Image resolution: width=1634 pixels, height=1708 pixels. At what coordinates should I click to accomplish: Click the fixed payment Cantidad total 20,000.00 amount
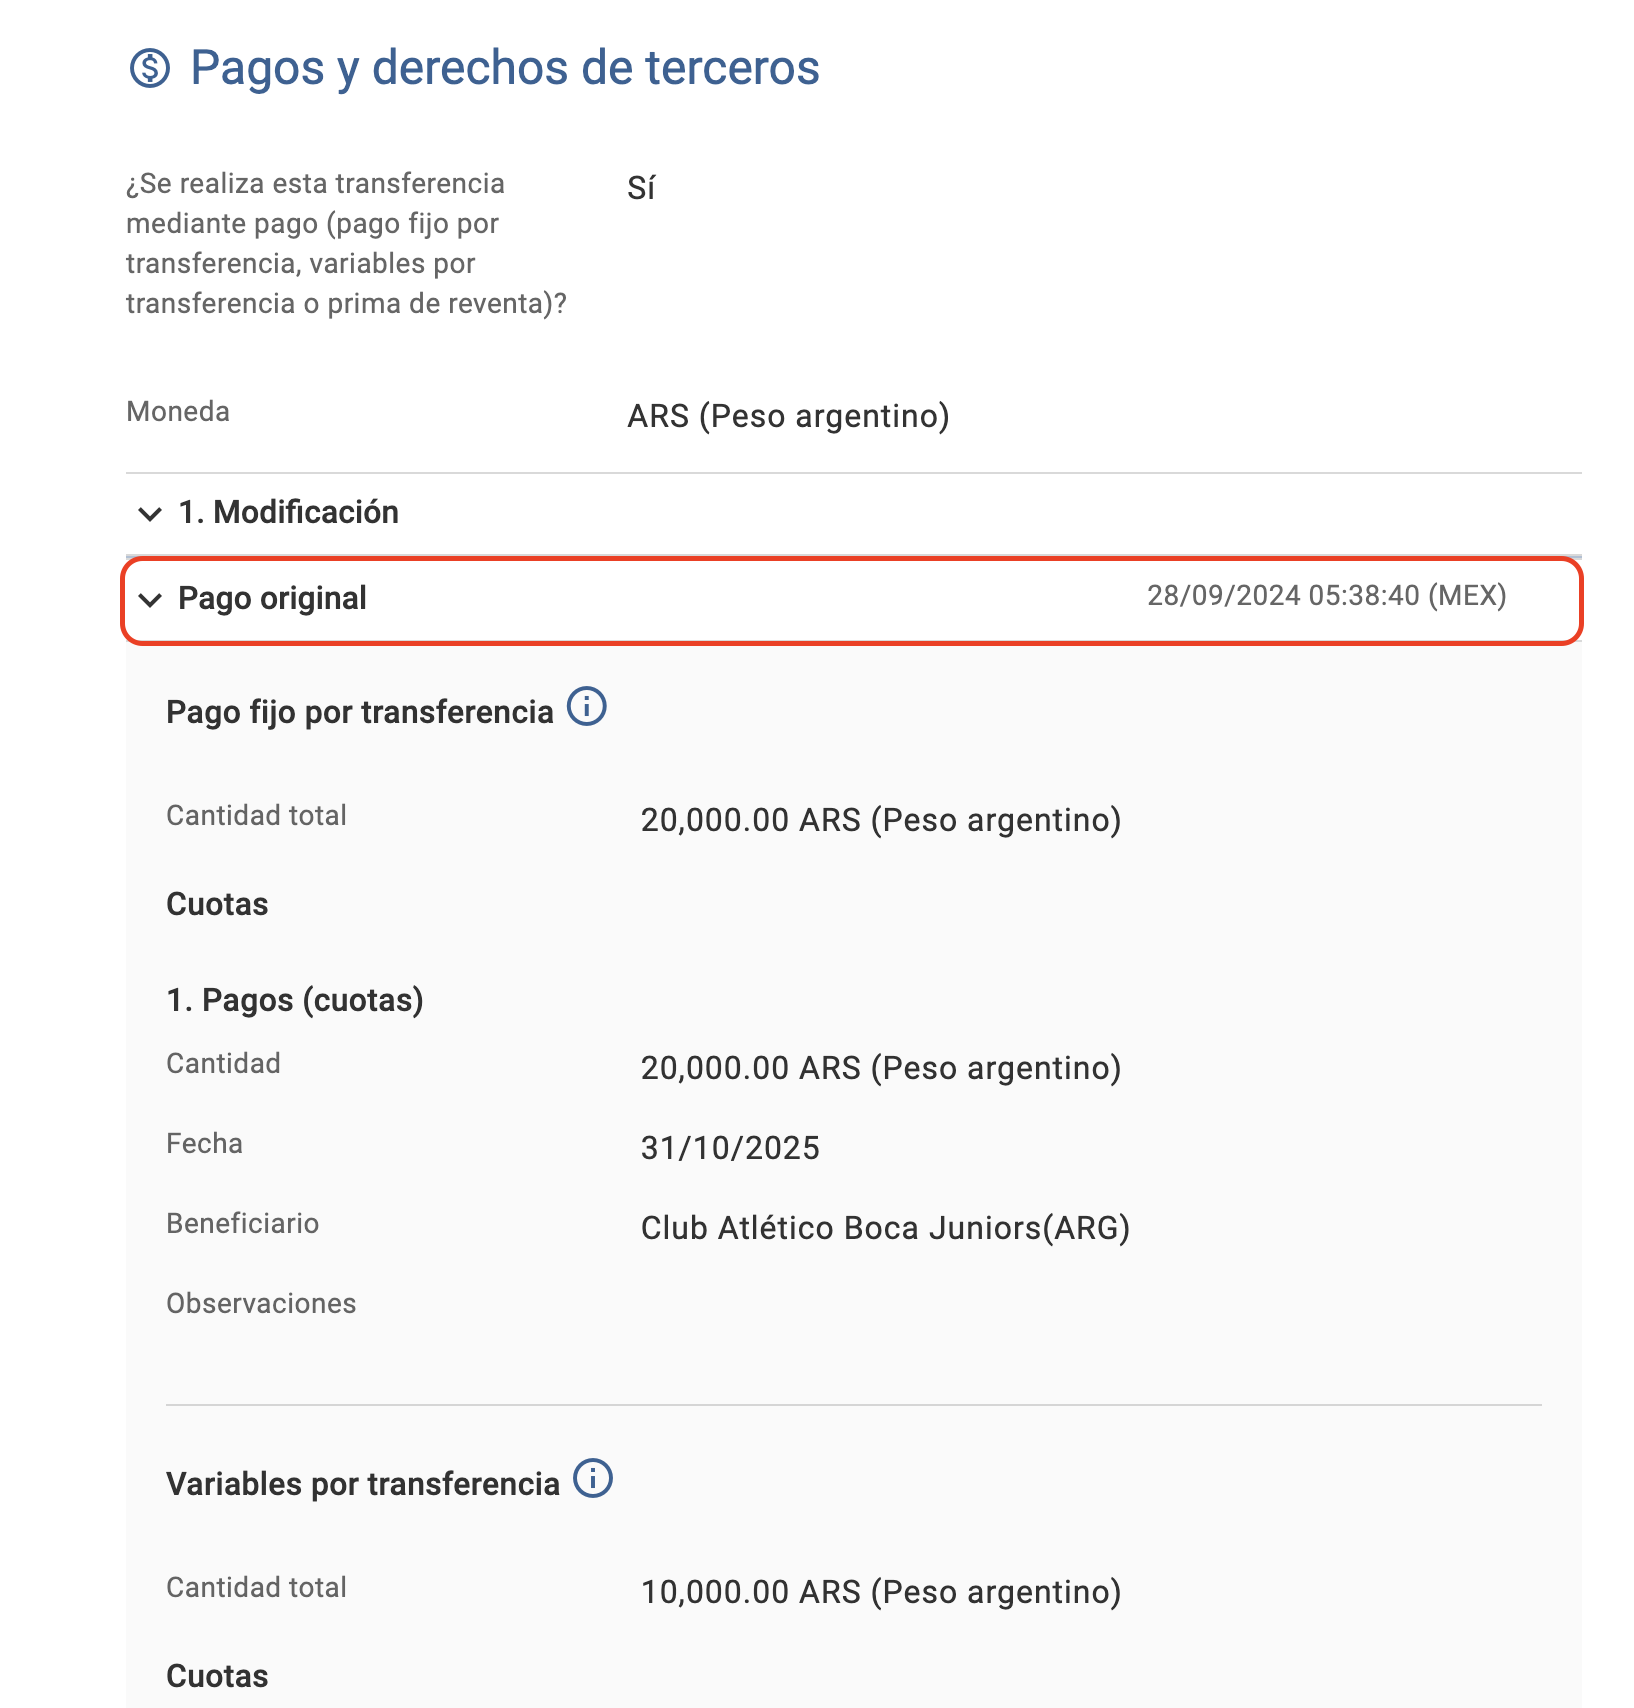pos(881,820)
